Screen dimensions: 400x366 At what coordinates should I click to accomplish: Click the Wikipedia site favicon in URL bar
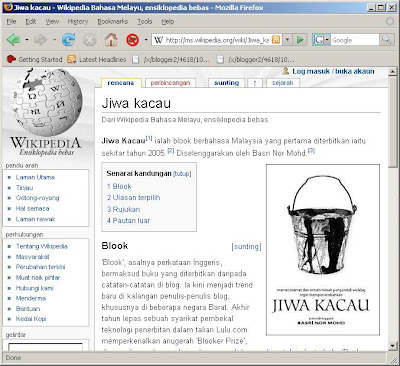[158, 40]
